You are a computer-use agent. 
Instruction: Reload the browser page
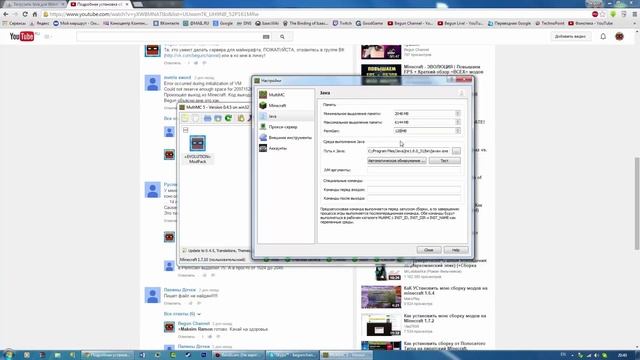pyautogui.click(x=25, y=14)
